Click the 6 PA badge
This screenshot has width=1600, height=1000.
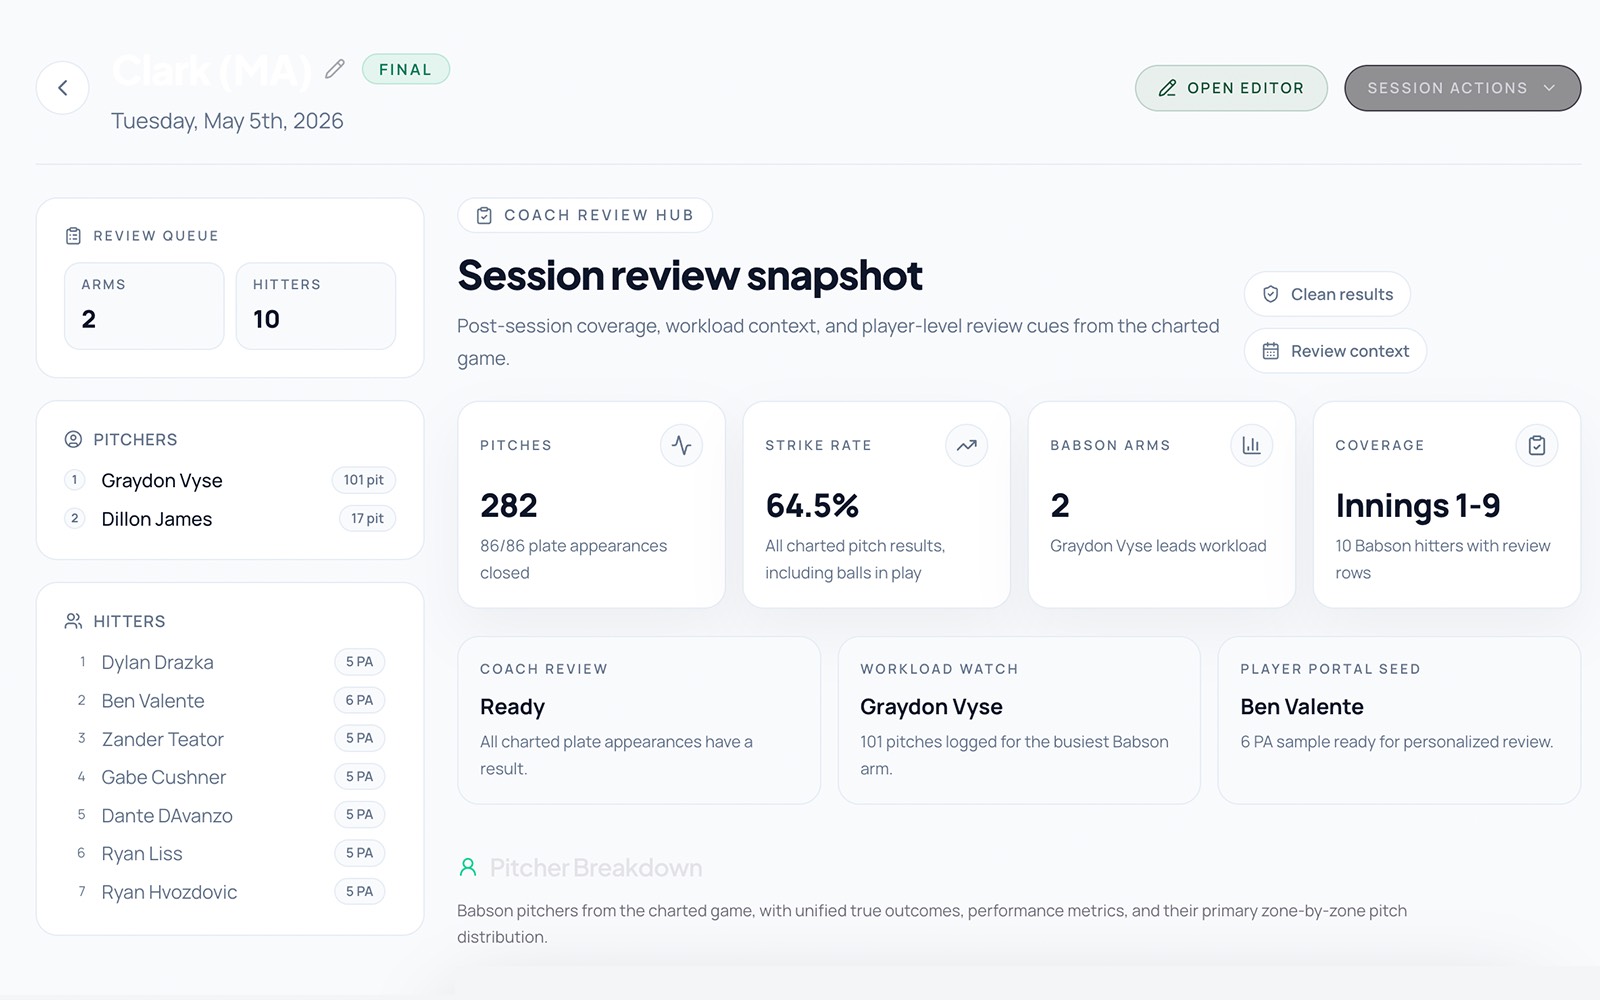click(x=359, y=700)
